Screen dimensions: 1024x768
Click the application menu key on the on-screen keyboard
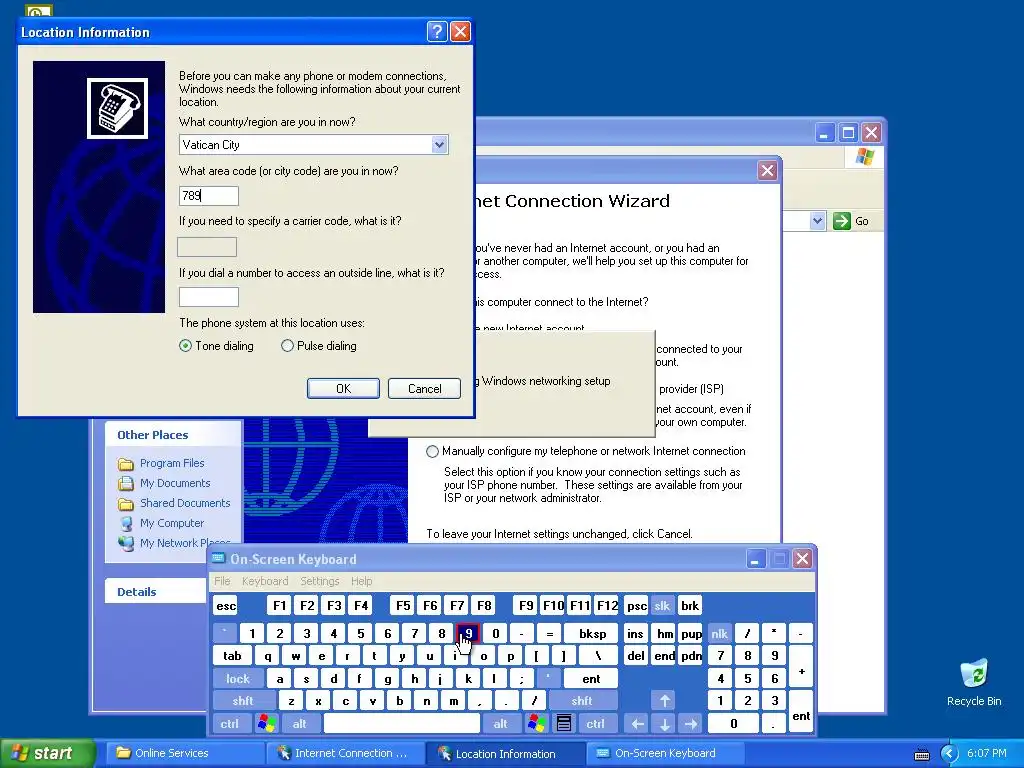(564, 723)
